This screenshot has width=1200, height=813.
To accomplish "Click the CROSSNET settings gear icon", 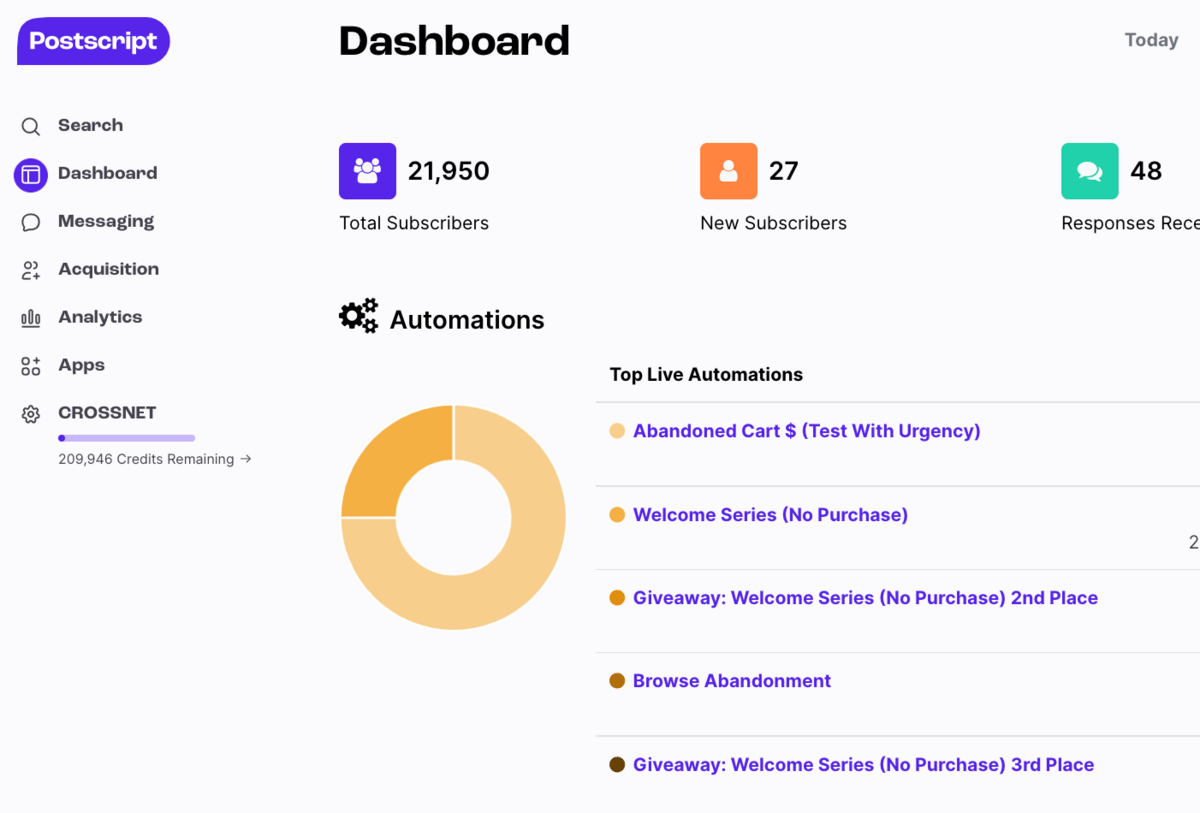I will pyautogui.click(x=31, y=414).
